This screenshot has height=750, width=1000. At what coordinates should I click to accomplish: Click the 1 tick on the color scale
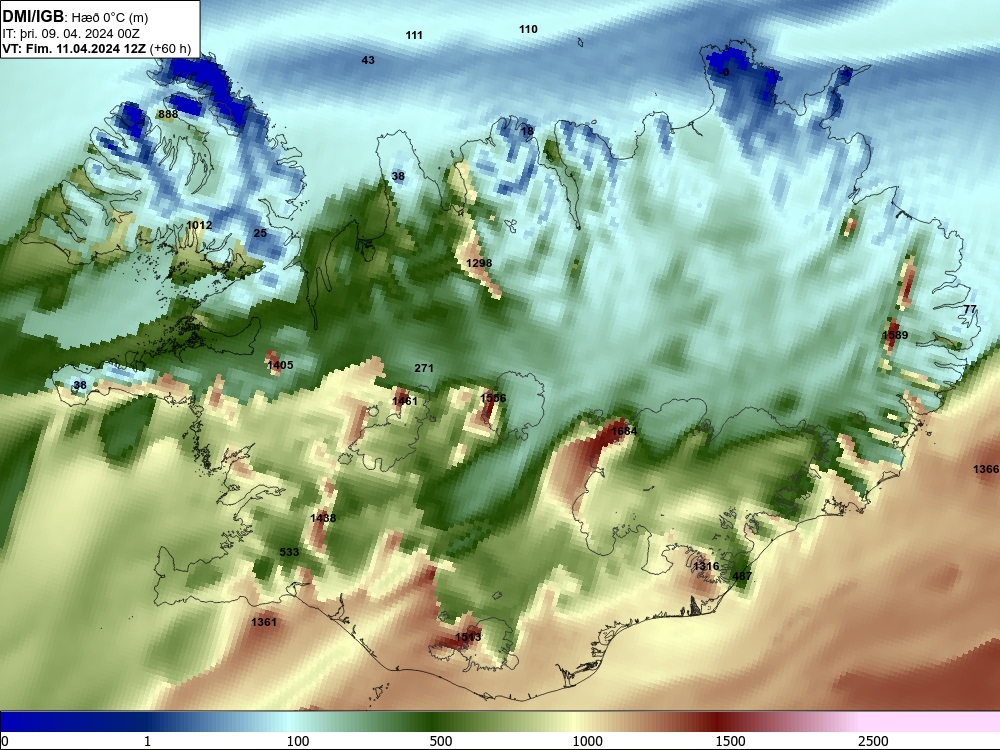pyautogui.click(x=147, y=741)
